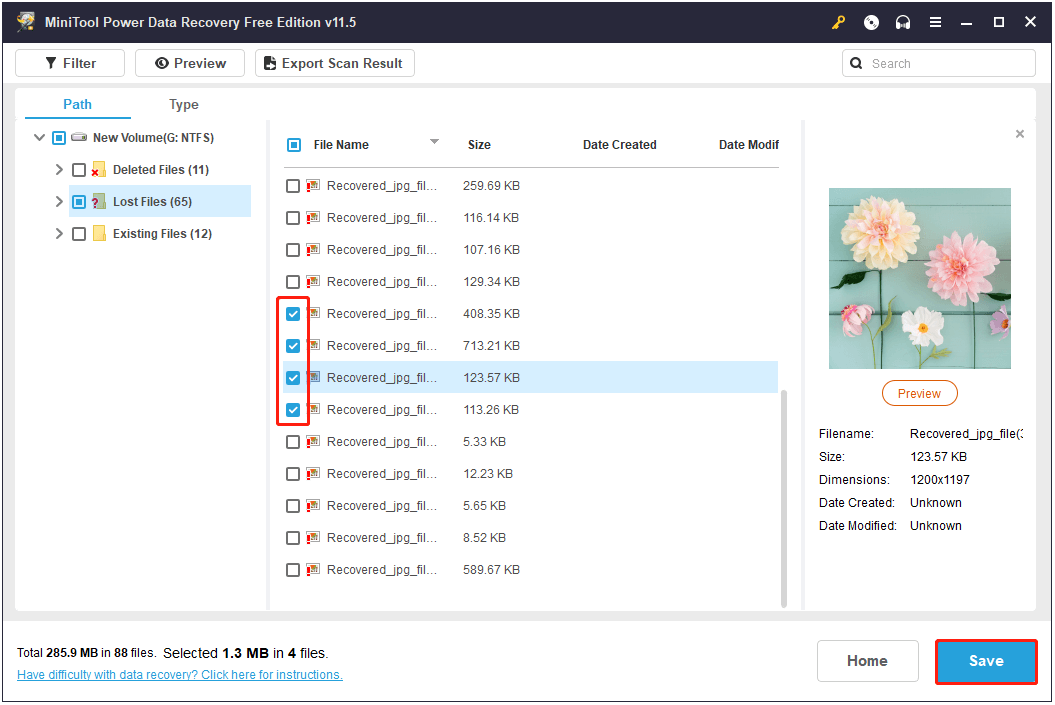Click the file icon for 259.69 KB row
The image size is (1055, 705).
(x=313, y=186)
